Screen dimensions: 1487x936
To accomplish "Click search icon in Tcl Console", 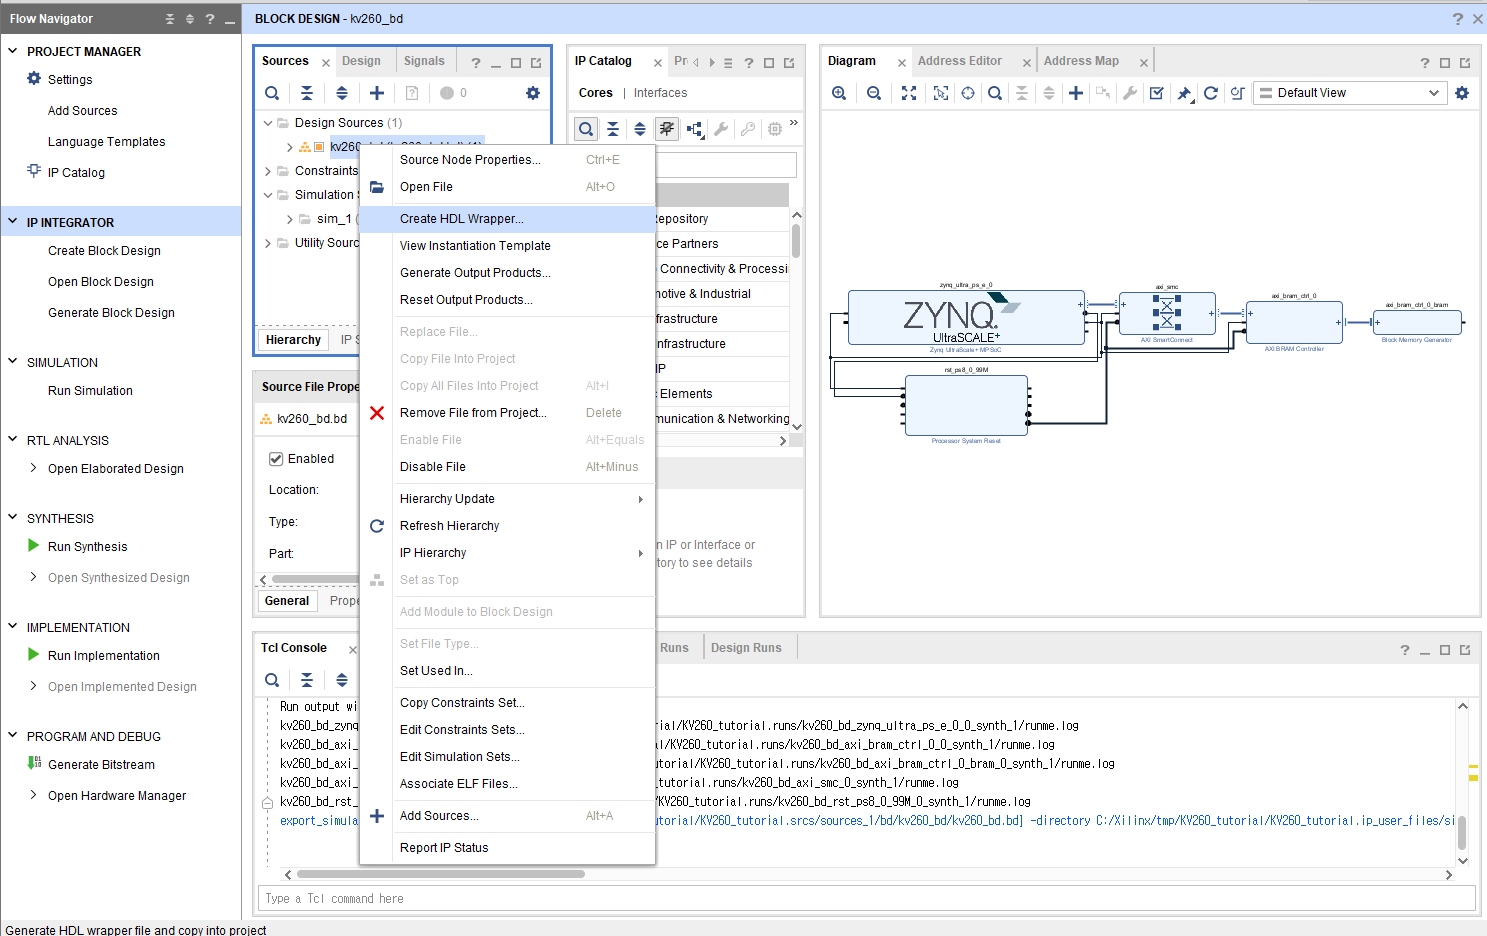I will pos(272,680).
